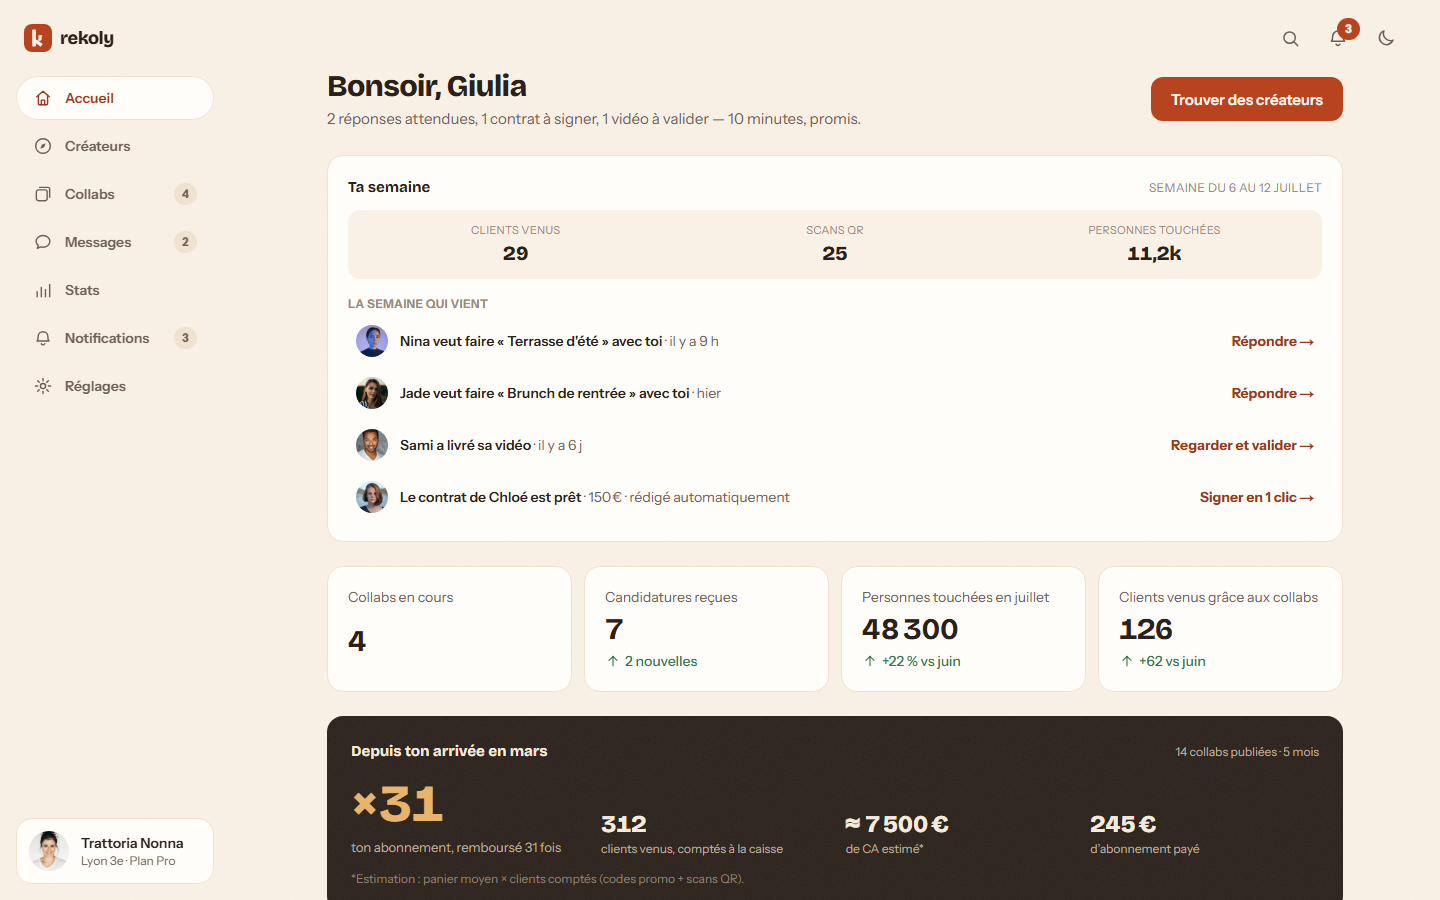This screenshot has width=1440, height=900.
Task: Open Clients venus grâce aux collabs card
Action: tap(1220, 629)
